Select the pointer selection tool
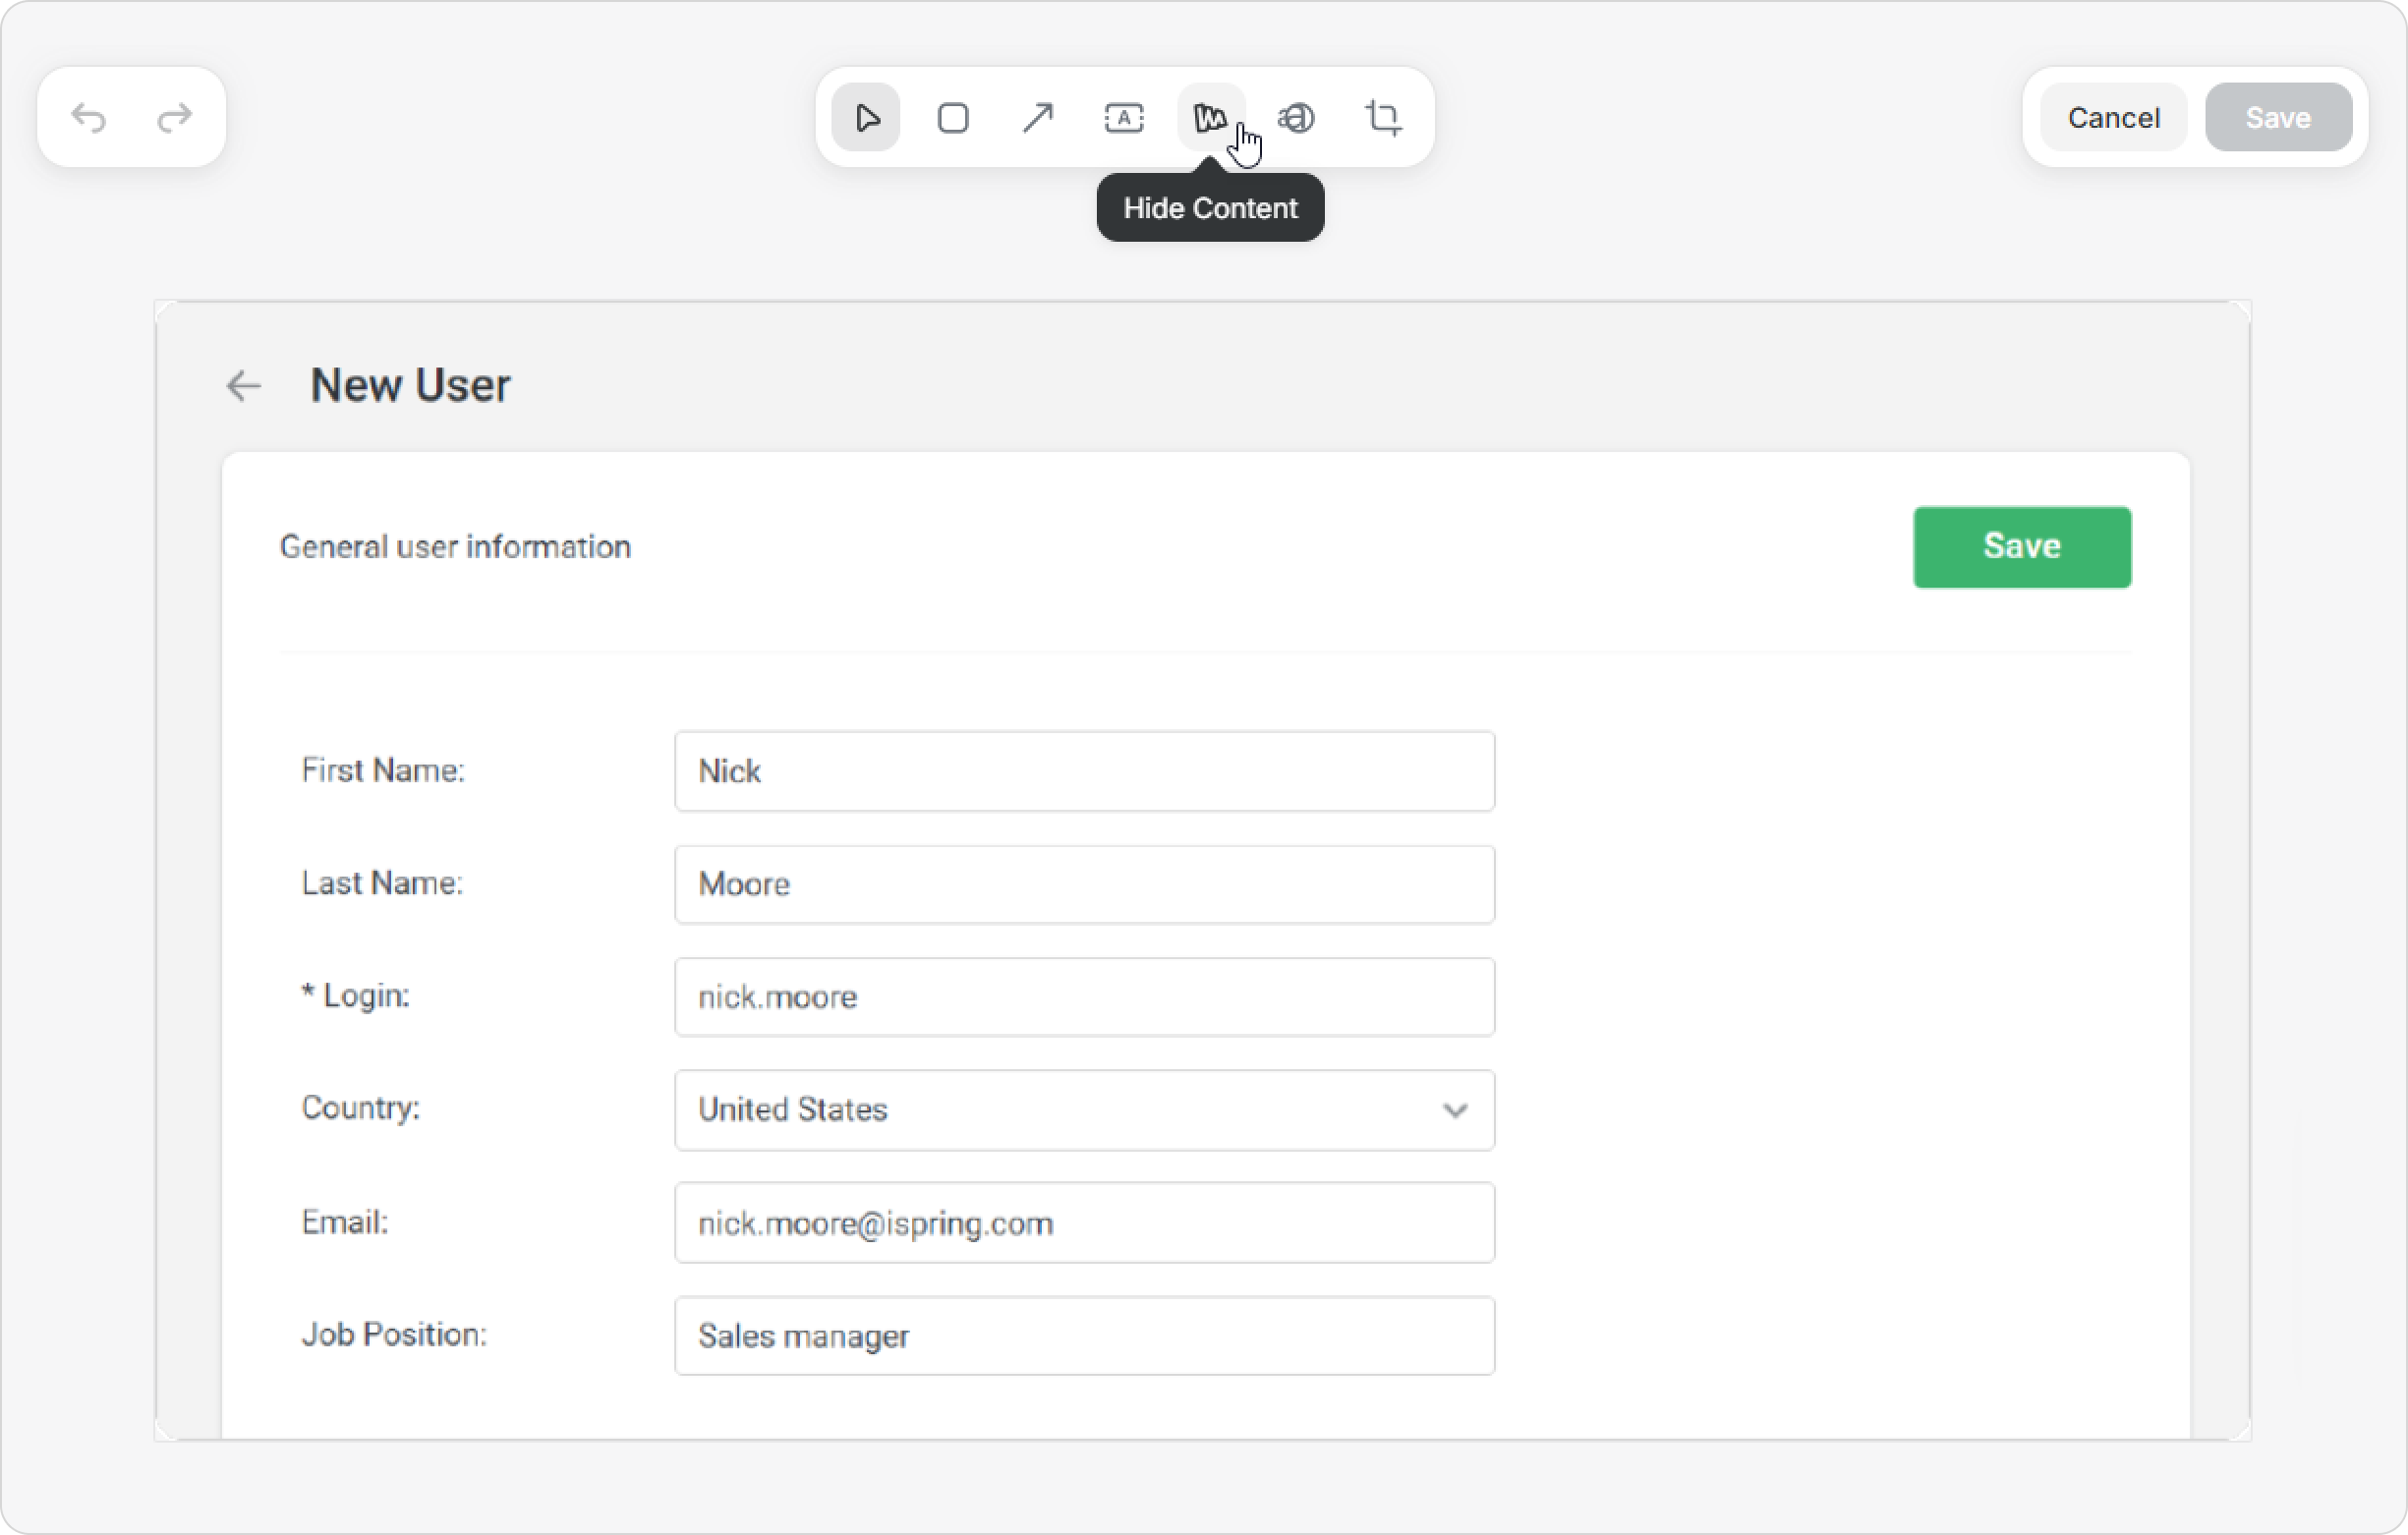 (x=866, y=118)
